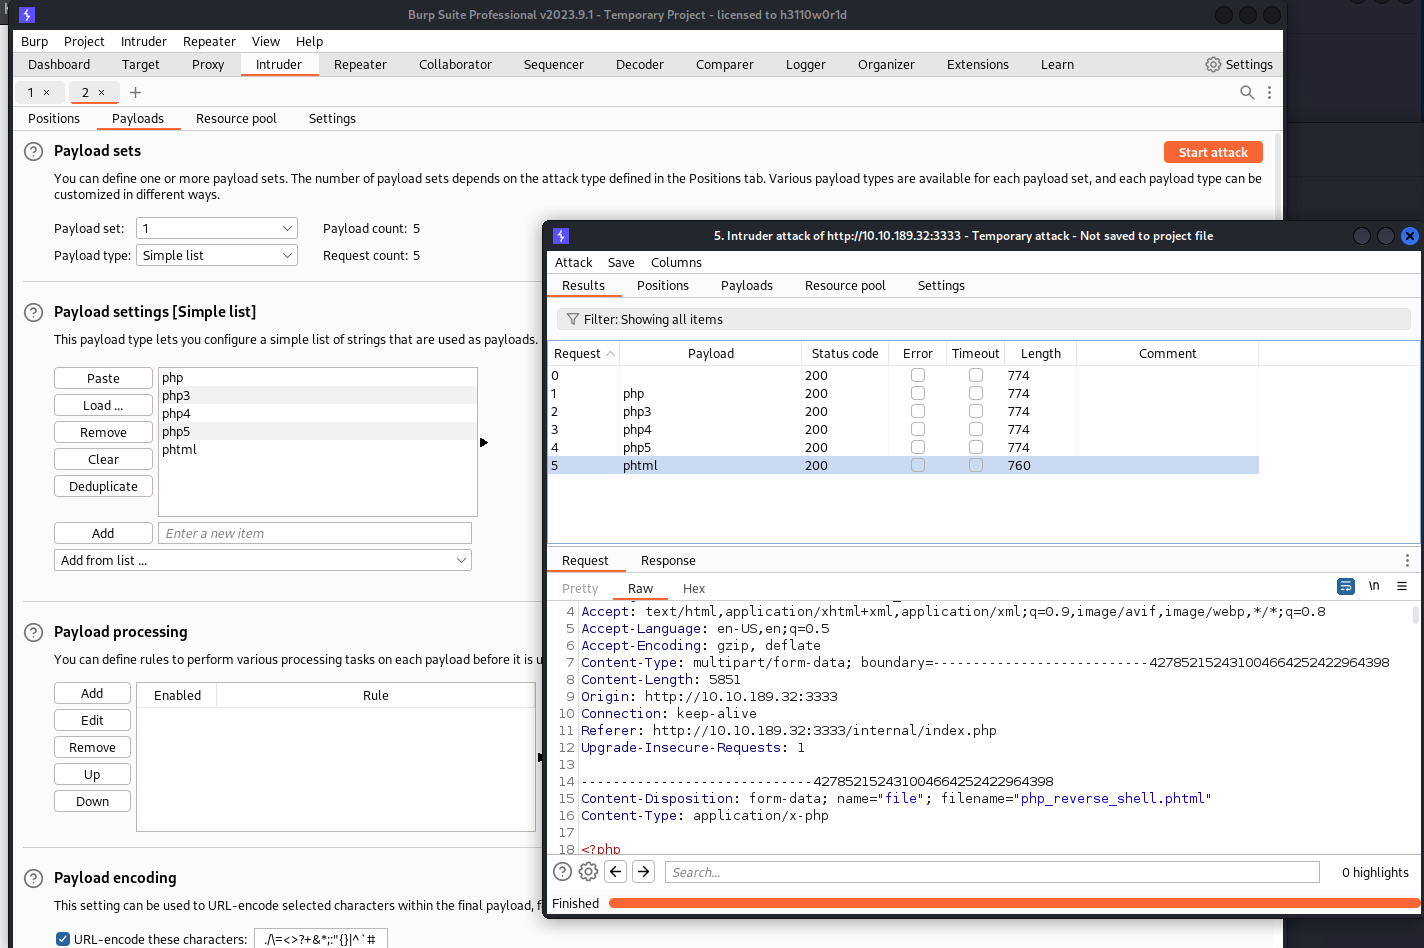This screenshot has height=948, width=1424.
Task: Select result row with payload php3
Action: point(903,411)
